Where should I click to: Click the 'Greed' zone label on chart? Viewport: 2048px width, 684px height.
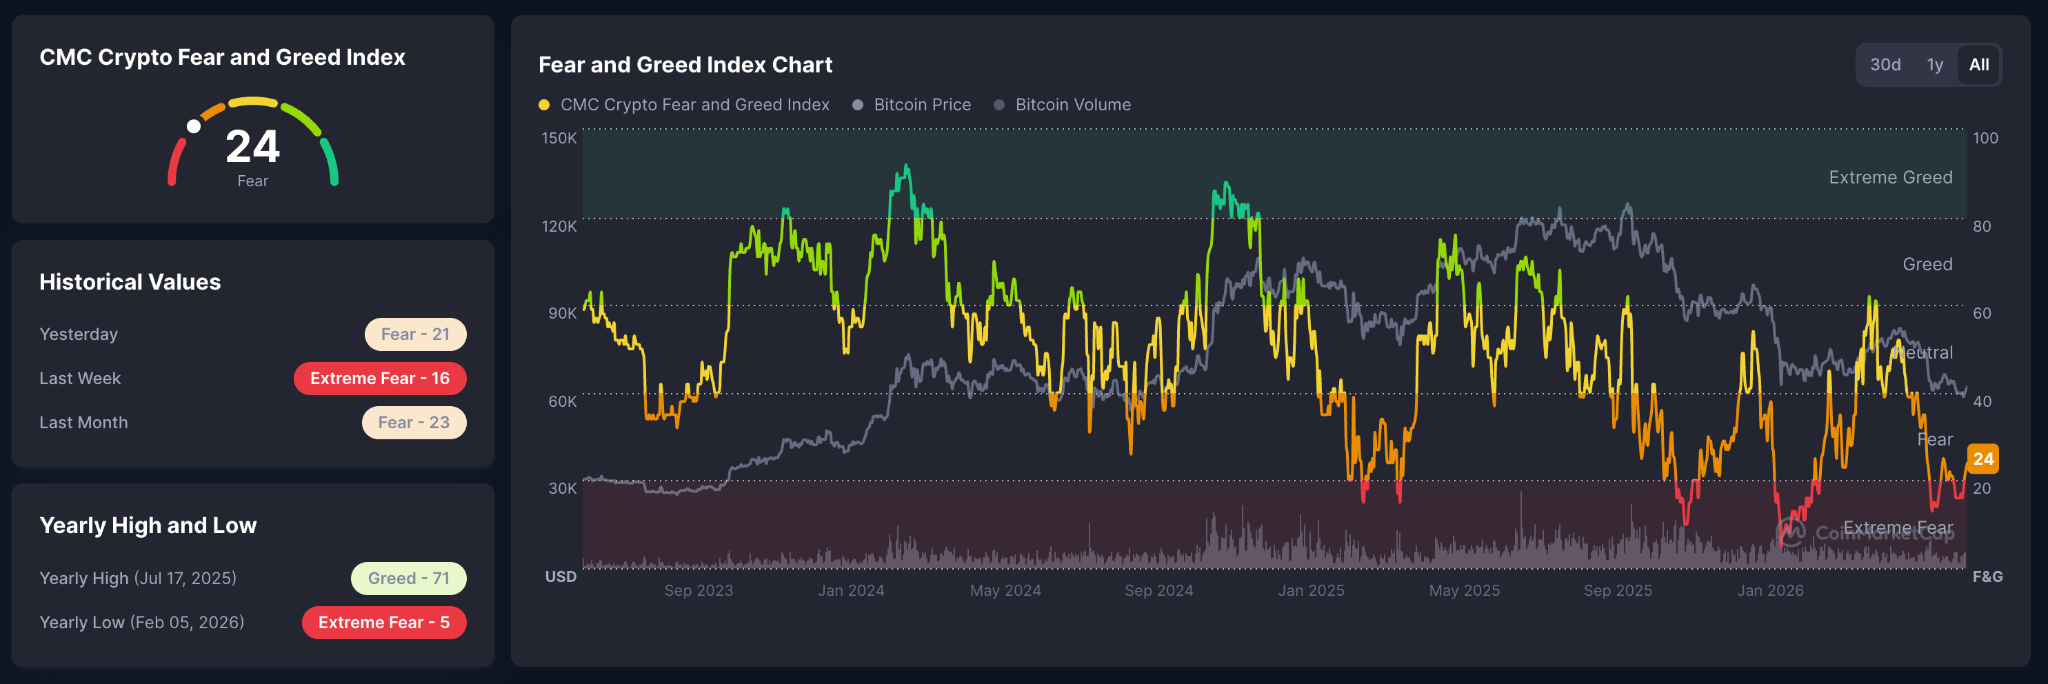click(x=1928, y=264)
